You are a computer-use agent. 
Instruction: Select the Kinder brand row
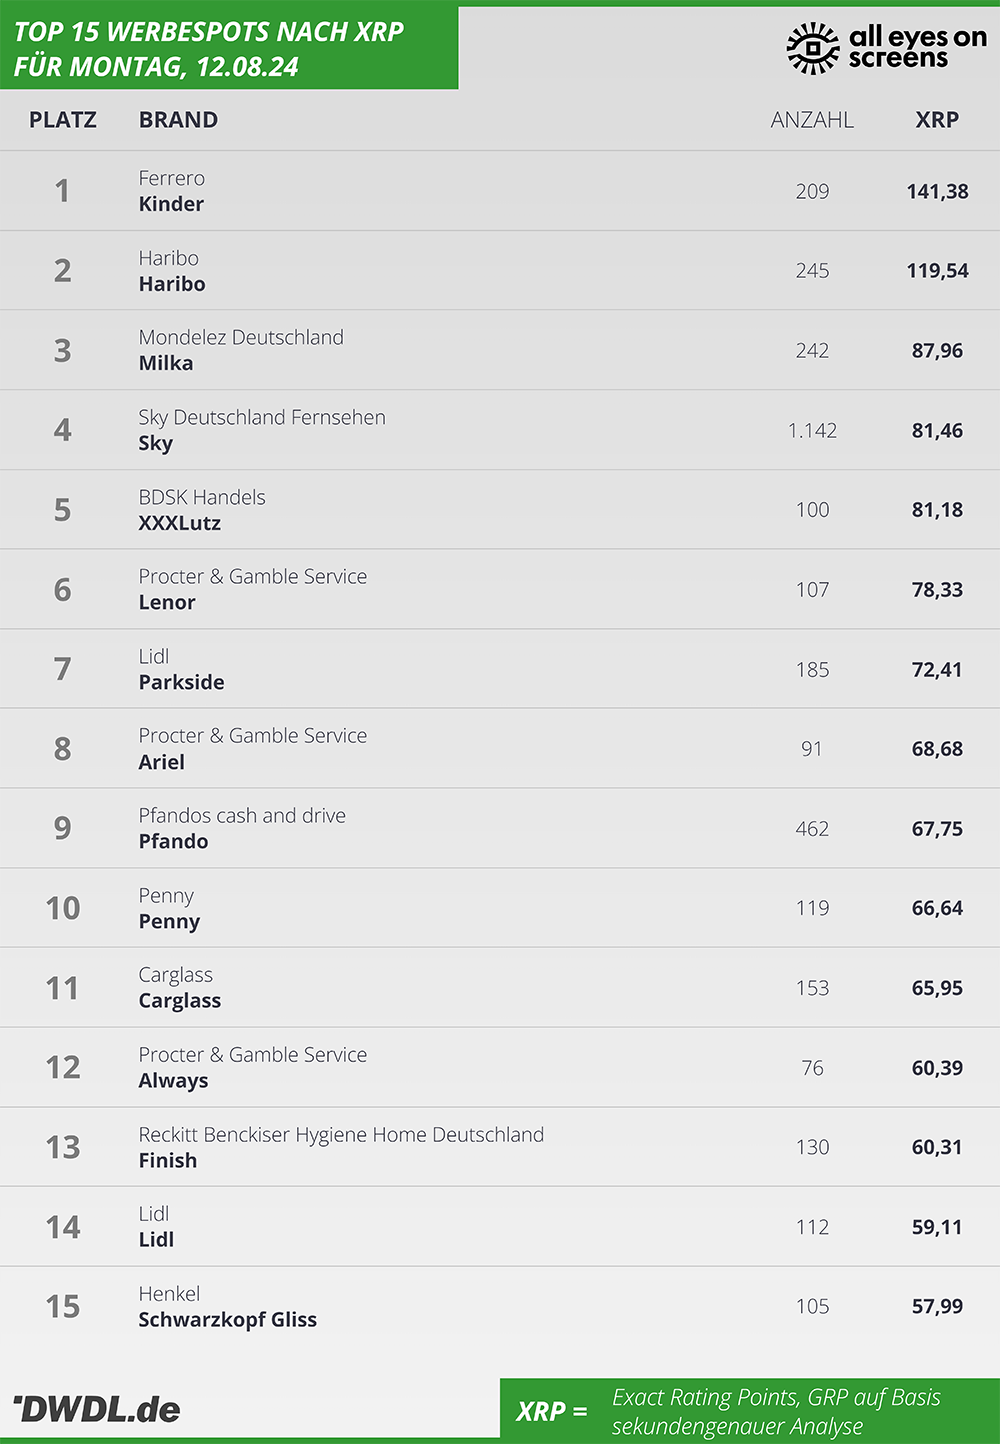(x=500, y=191)
